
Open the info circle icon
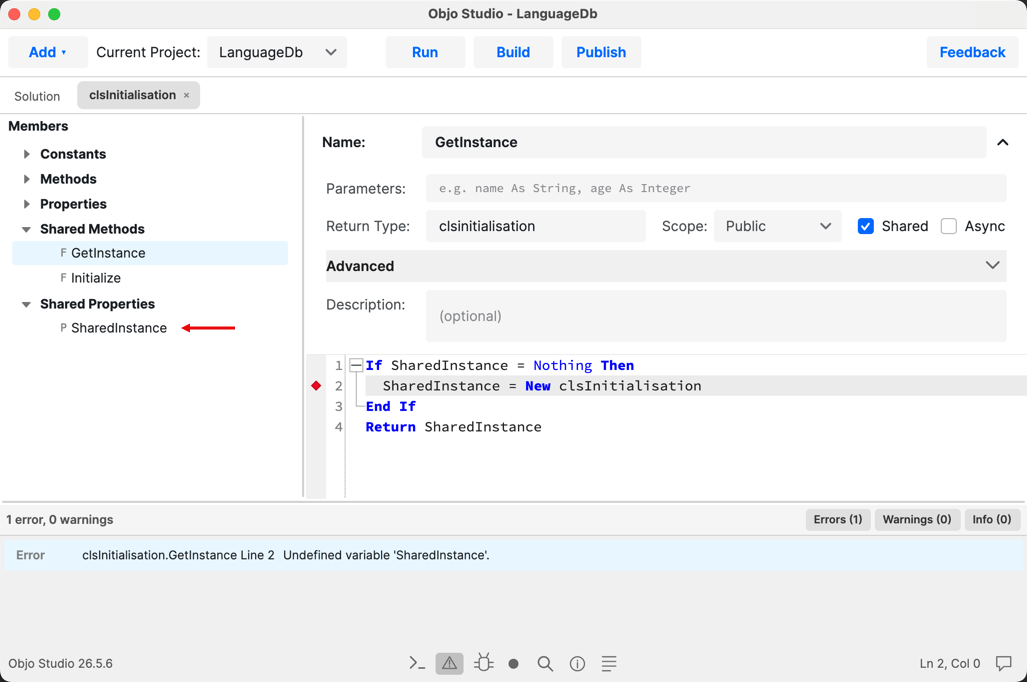pyautogui.click(x=577, y=664)
